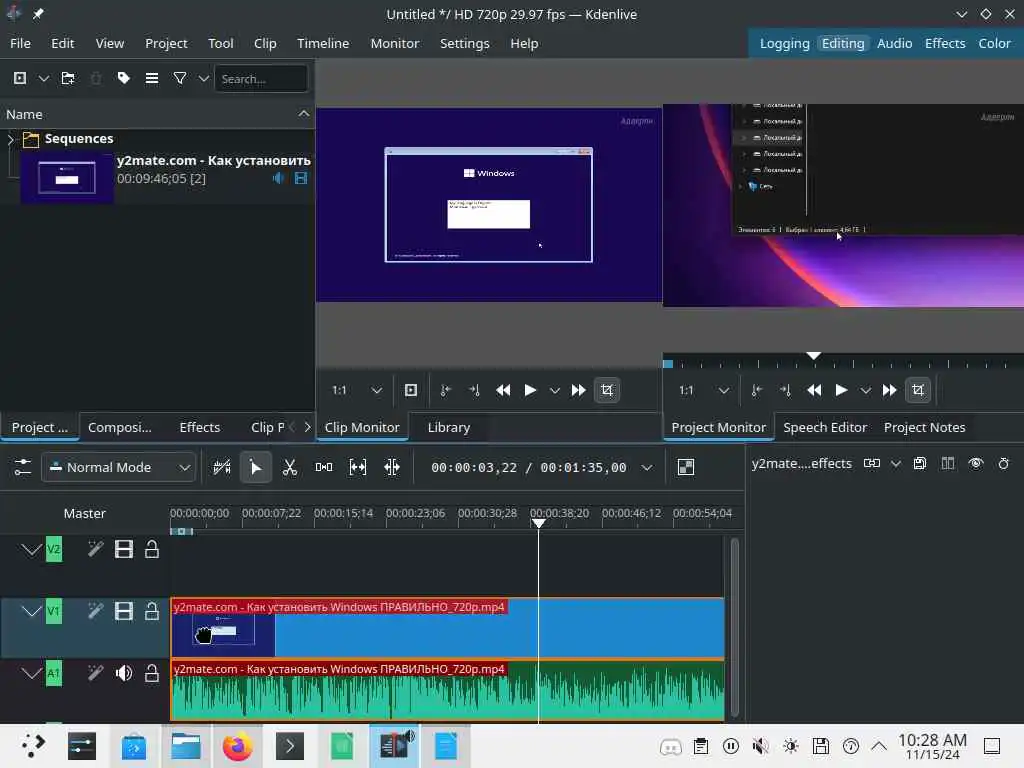Hide video track V2
The image size is (1024, 768).
[123, 549]
